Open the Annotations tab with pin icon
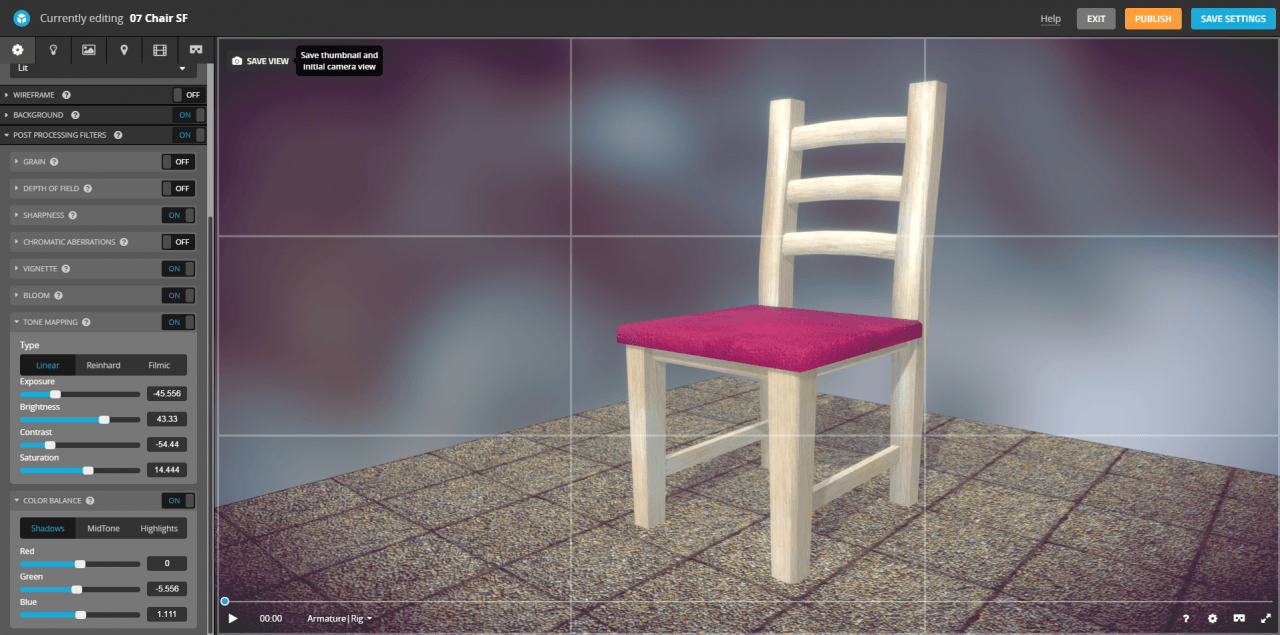This screenshot has width=1280, height=635. pyautogui.click(x=124, y=49)
